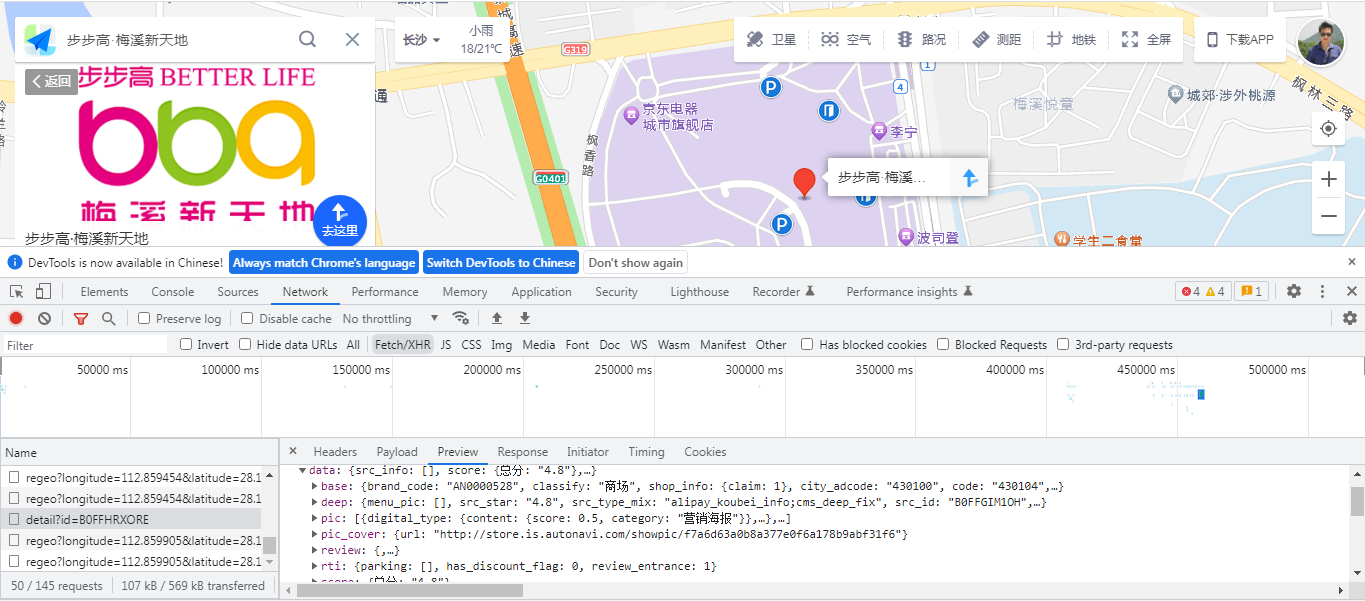1365x601 pixels.
Task: Click Export HAR download icon
Action: [524, 318]
